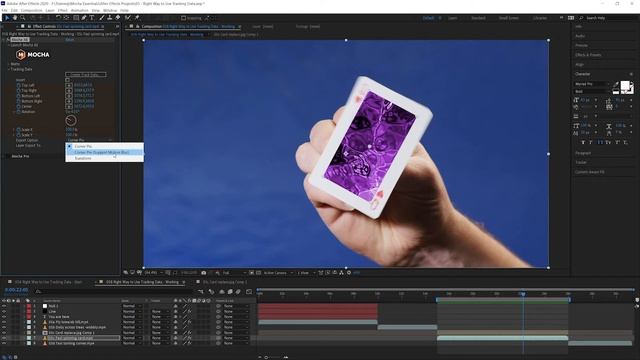Screen dimensions: 640x360
Task: Select the Hand tool
Action: pyautogui.click(x=15, y=18)
